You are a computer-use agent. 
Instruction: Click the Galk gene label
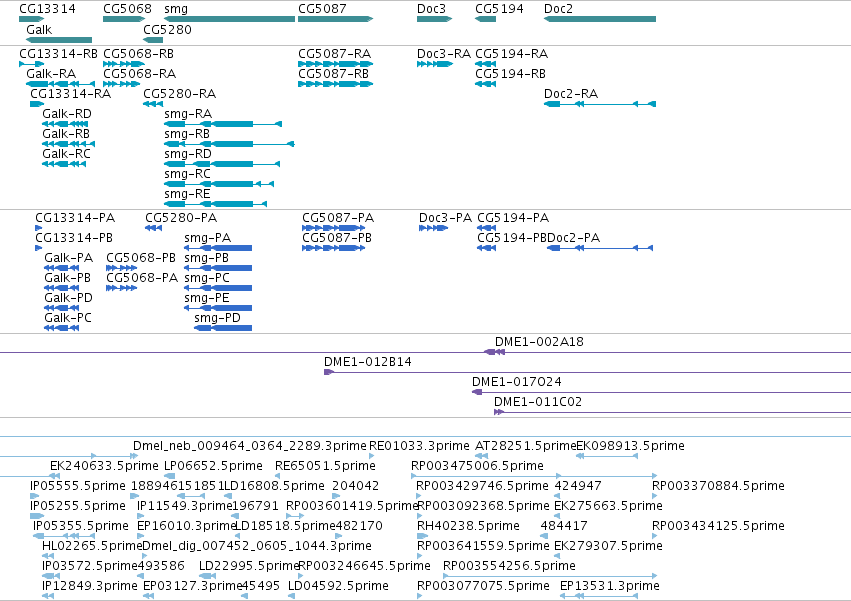[39, 29]
